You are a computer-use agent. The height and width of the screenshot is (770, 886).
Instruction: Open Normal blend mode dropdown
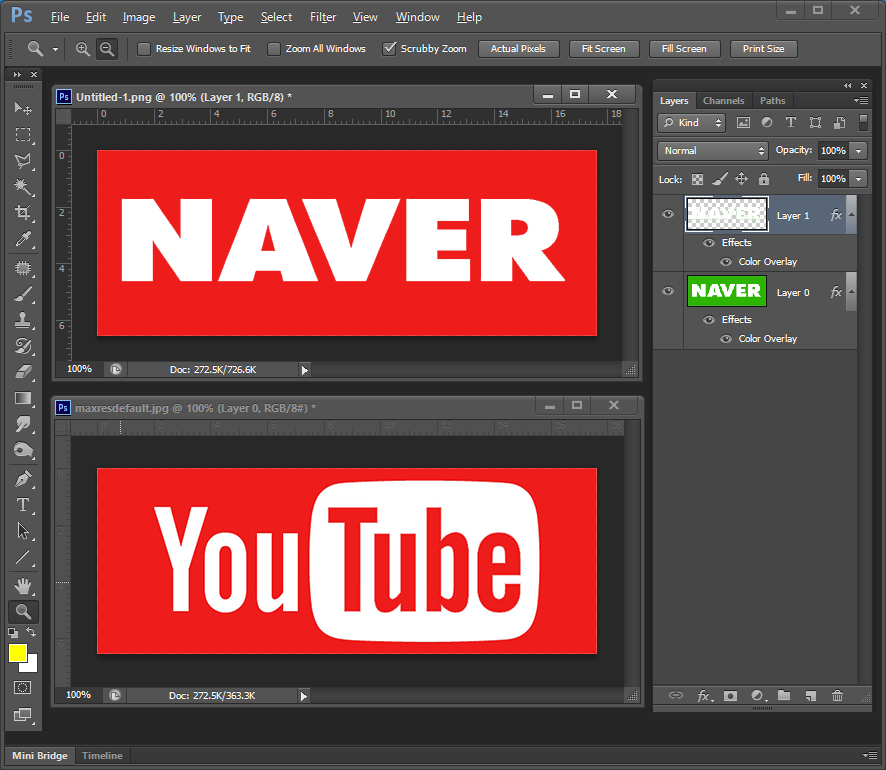pos(713,151)
